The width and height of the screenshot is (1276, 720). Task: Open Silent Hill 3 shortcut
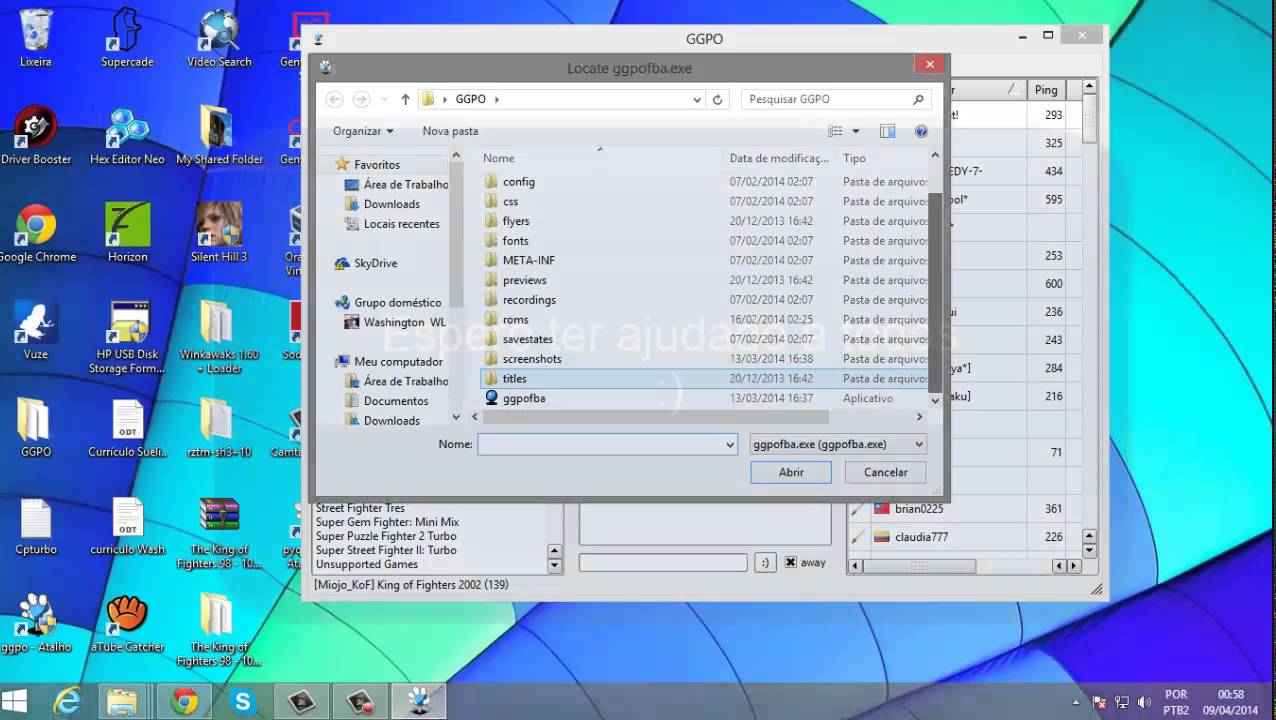219,234
